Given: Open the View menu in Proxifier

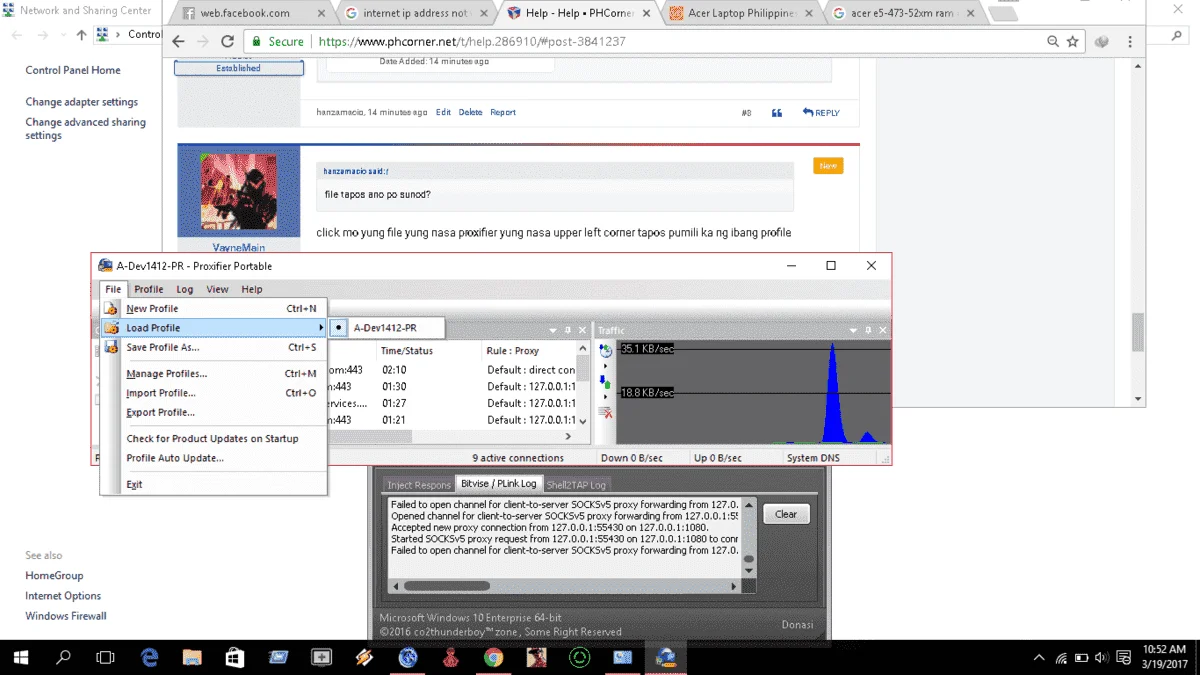Looking at the screenshot, I should tap(217, 289).
